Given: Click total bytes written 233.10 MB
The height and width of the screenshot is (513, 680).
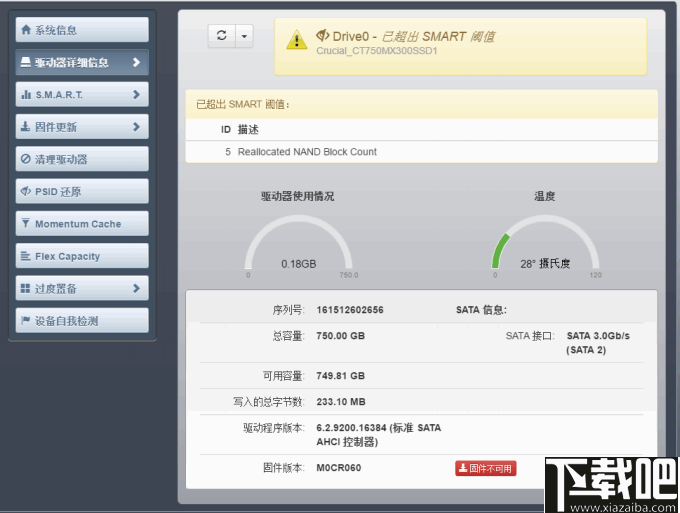Looking at the screenshot, I should (341, 402).
